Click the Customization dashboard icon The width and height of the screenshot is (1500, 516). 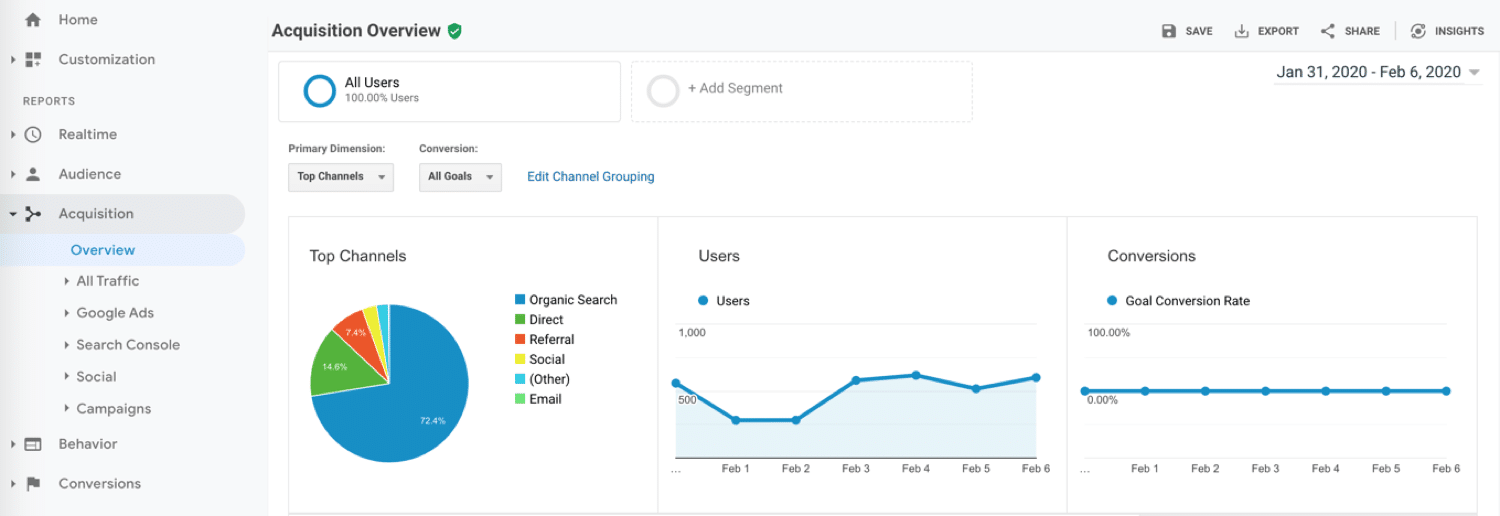[33, 60]
